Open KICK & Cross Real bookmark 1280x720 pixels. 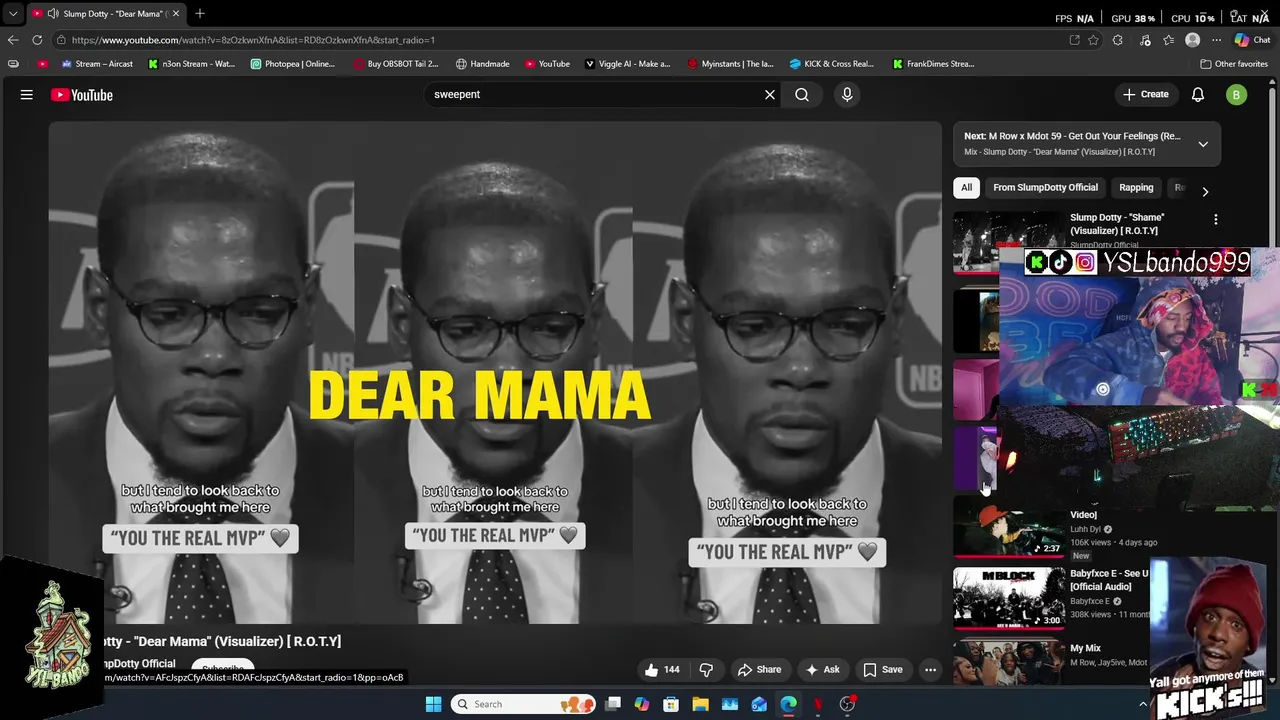pos(831,64)
